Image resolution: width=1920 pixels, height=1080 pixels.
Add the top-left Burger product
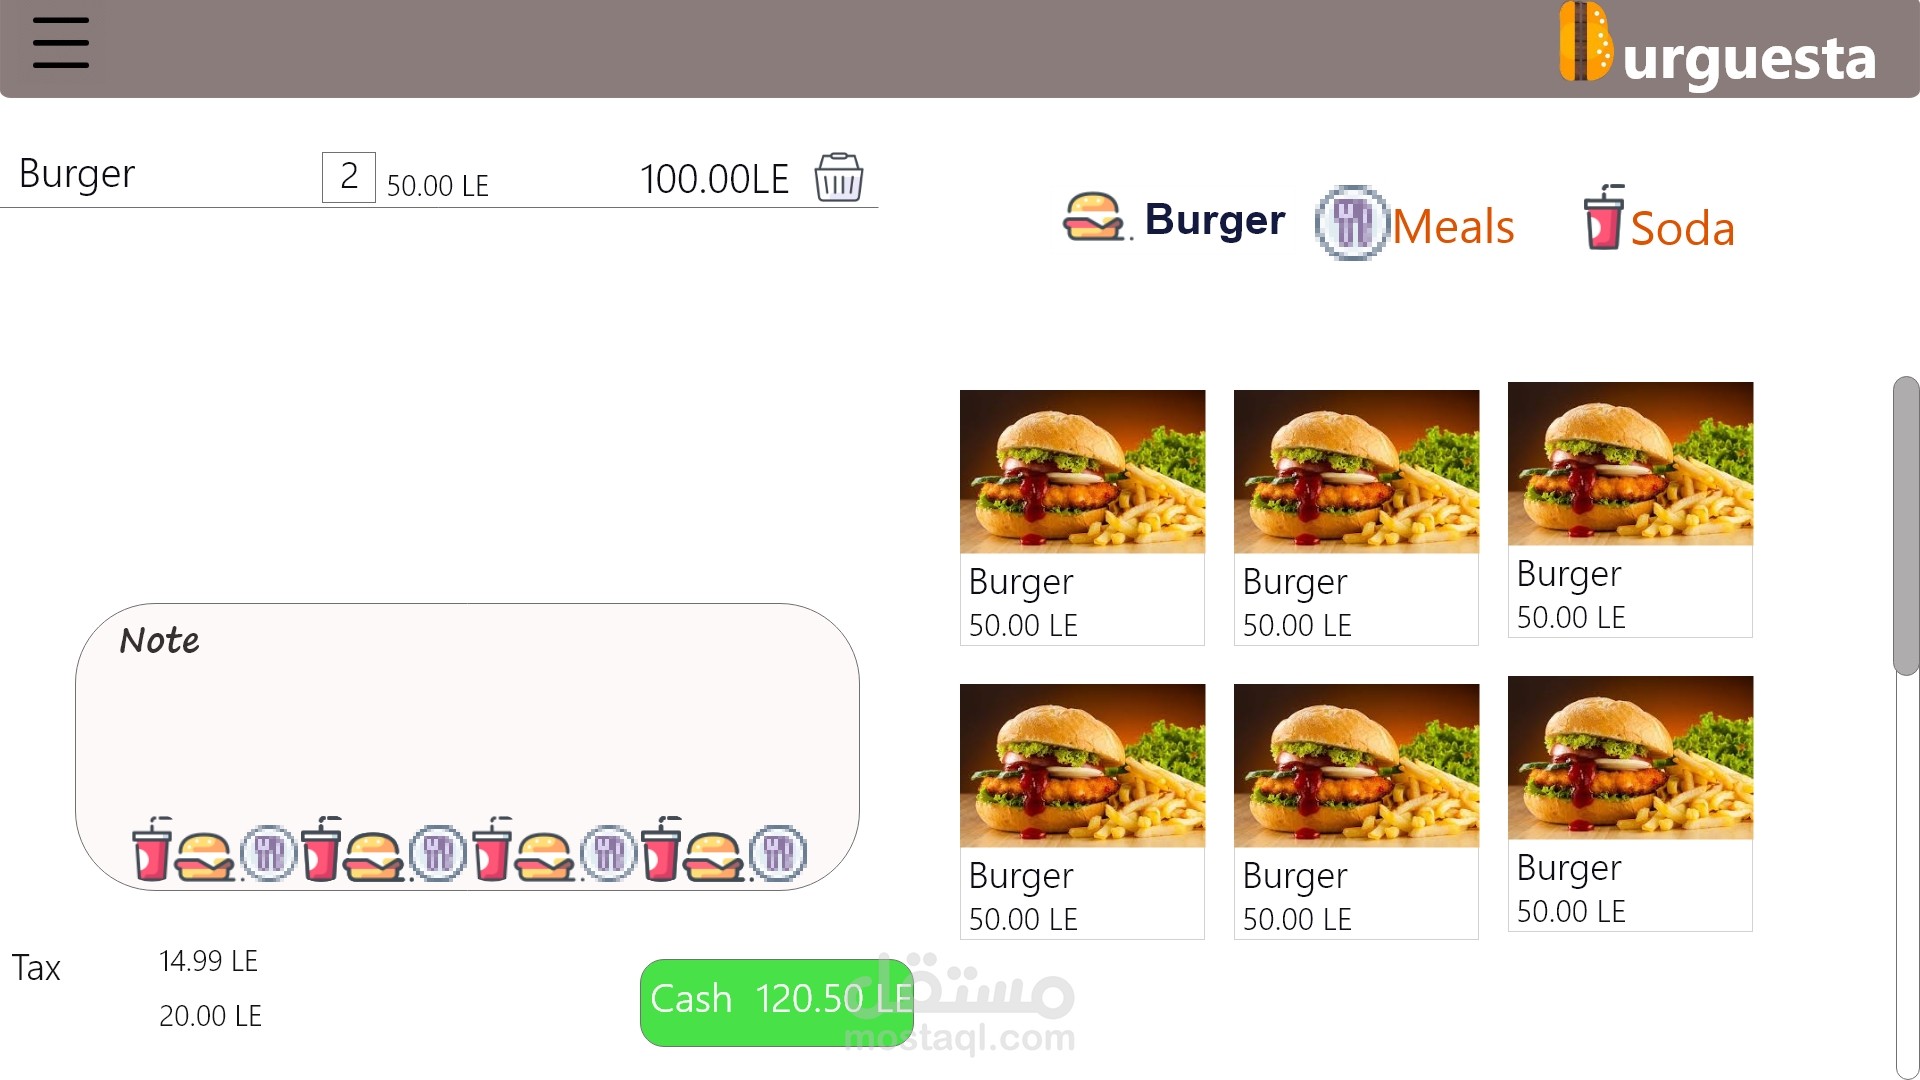pyautogui.click(x=1082, y=517)
